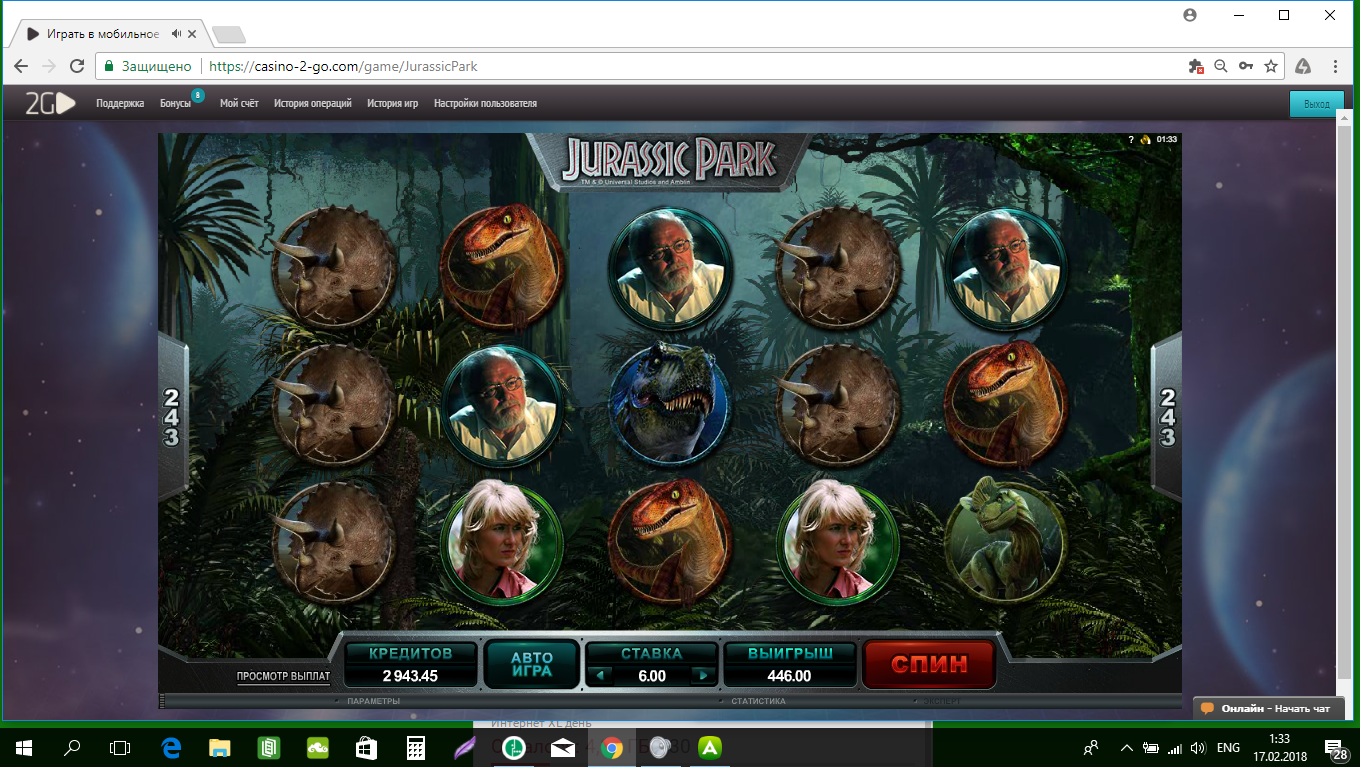Screen dimensions: 1360x767
Task: Click the Chrome profile avatar icon
Action: 1190,15
